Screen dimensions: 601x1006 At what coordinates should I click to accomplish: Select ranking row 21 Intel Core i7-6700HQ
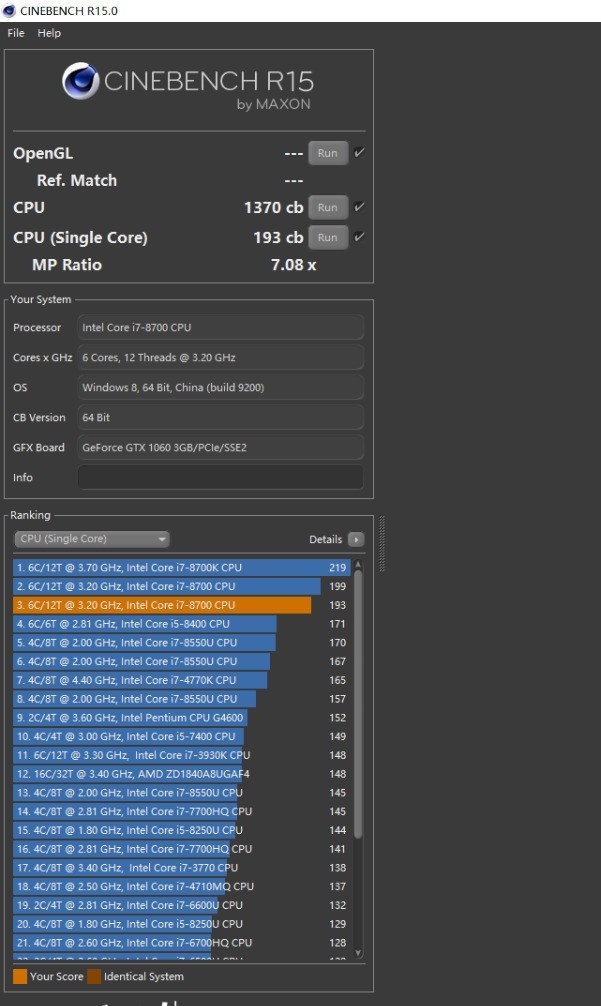[182, 942]
